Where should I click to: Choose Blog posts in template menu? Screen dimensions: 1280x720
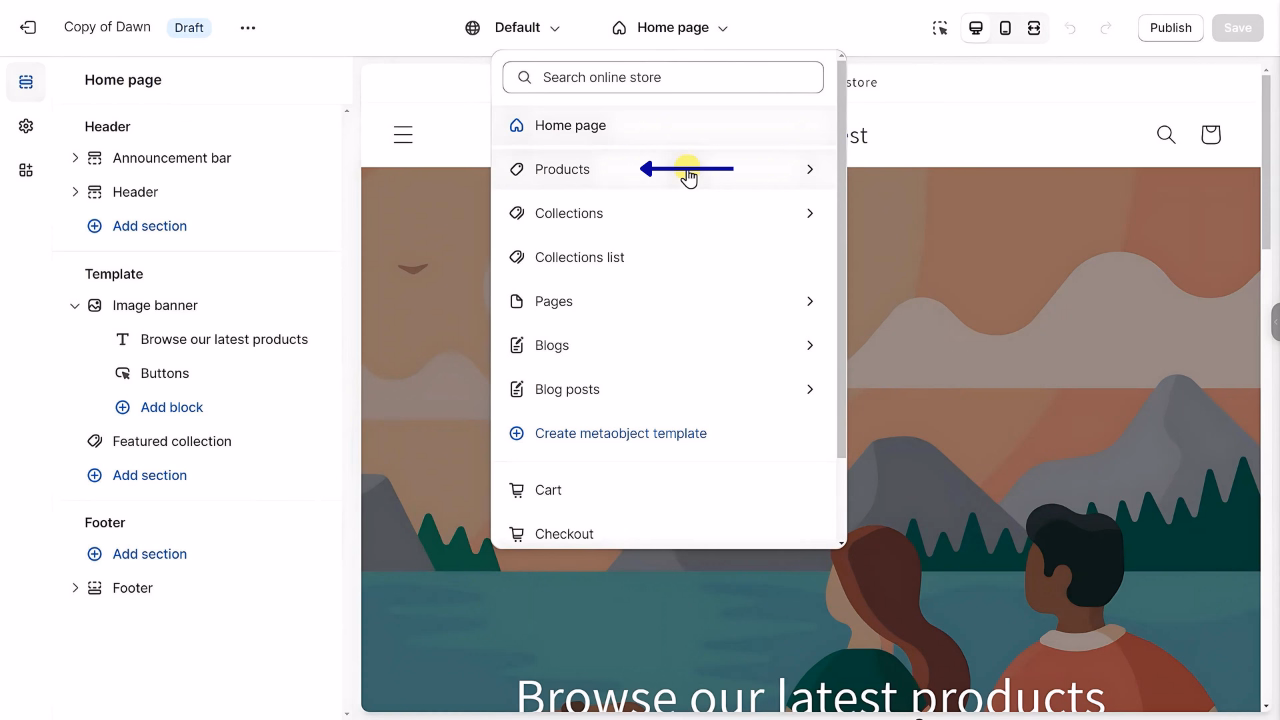click(664, 390)
